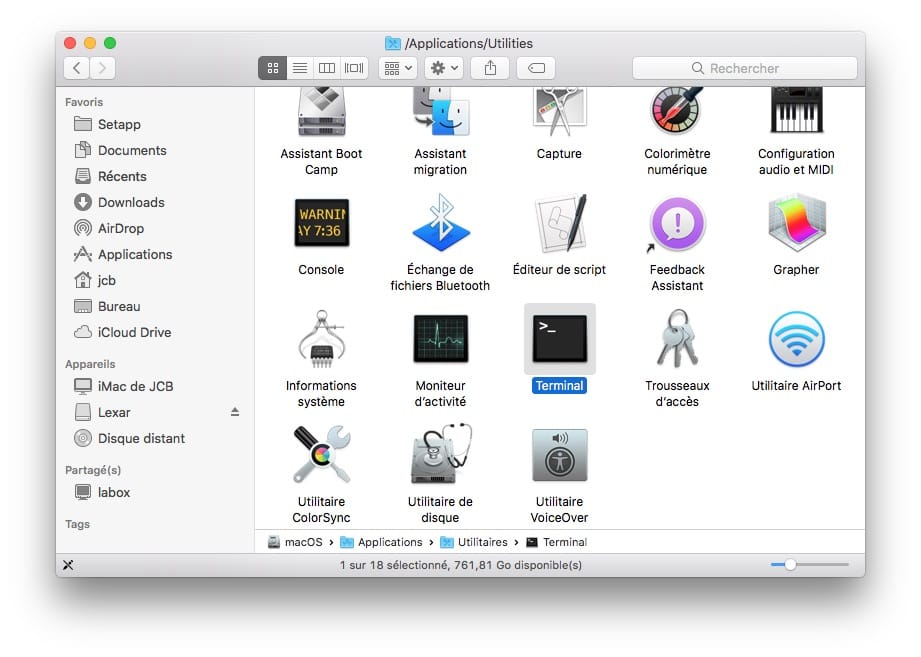Switch to Cover Flow view
The width and height of the screenshot is (921, 657).
[353, 68]
